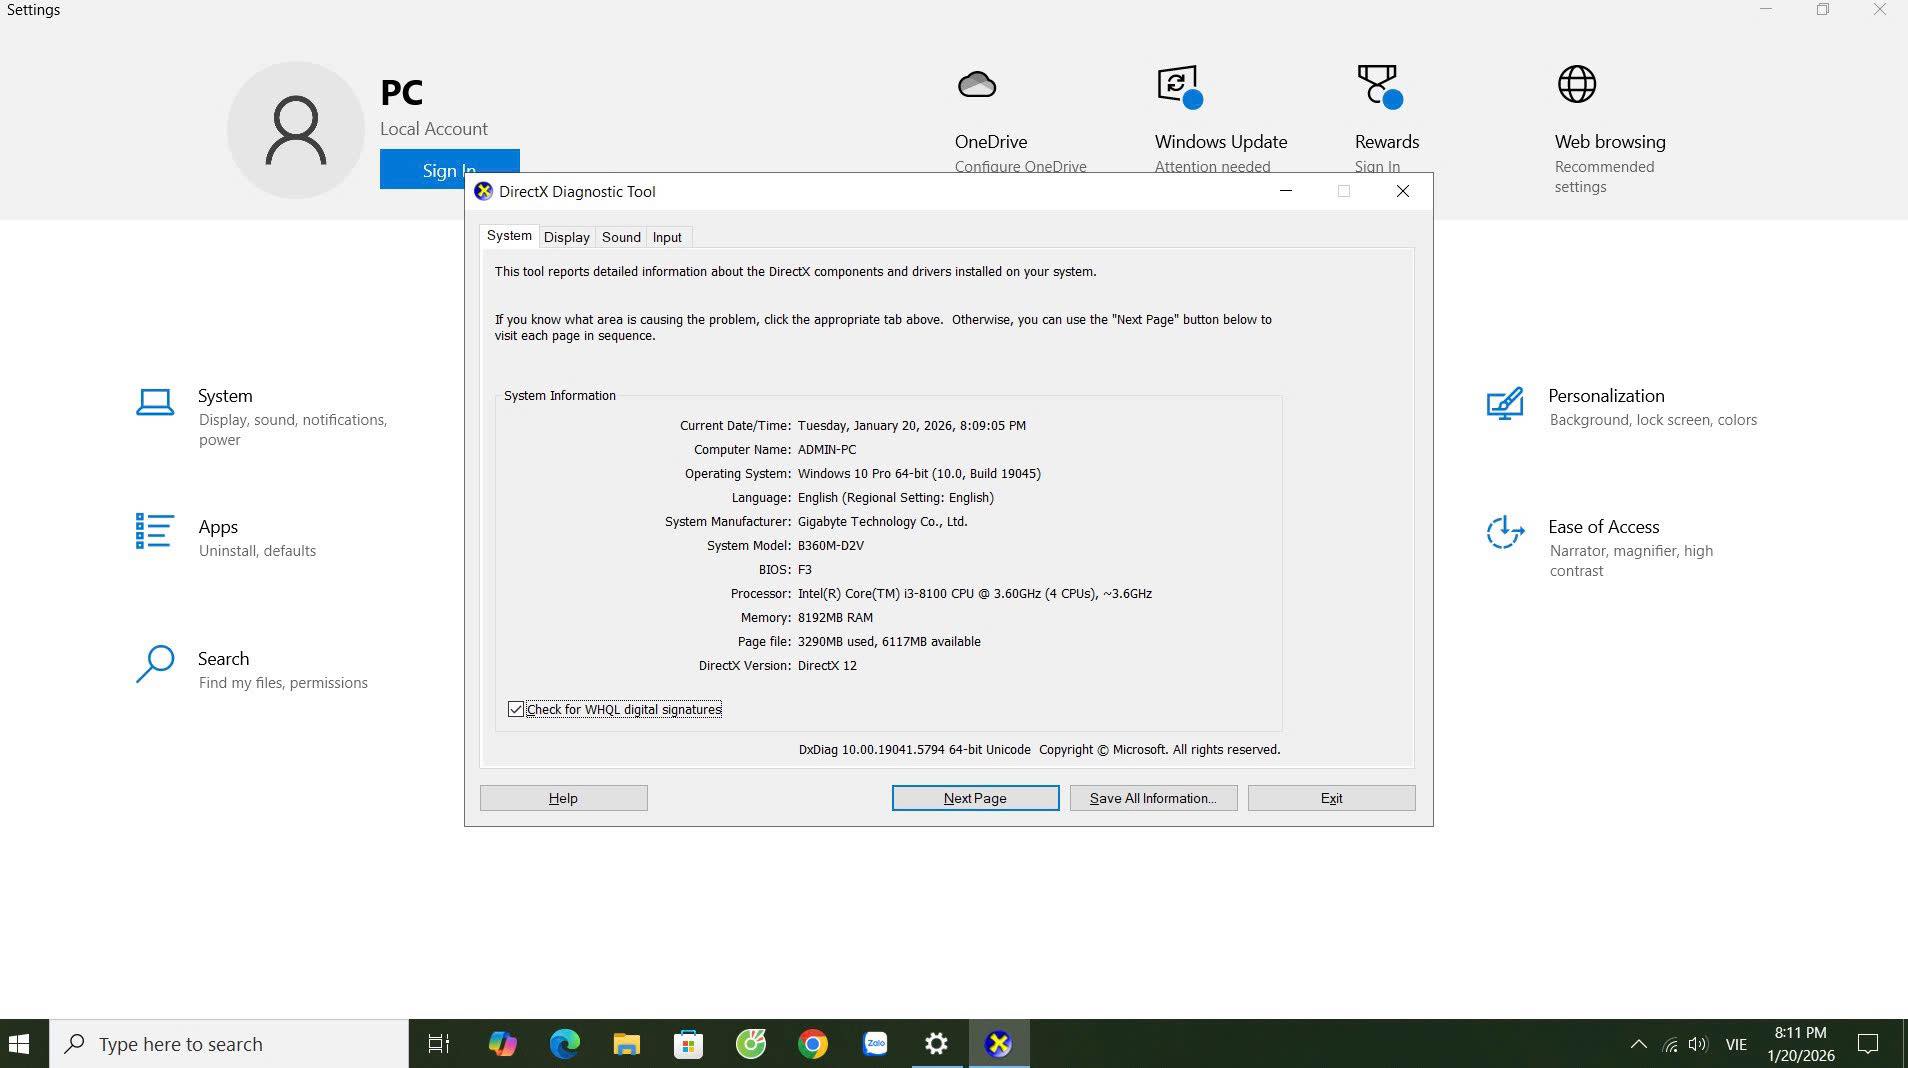This screenshot has height=1068, width=1908.
Task: Minimize the DirectX Diagnostic Tool window
Action: tap(1286, 191)
